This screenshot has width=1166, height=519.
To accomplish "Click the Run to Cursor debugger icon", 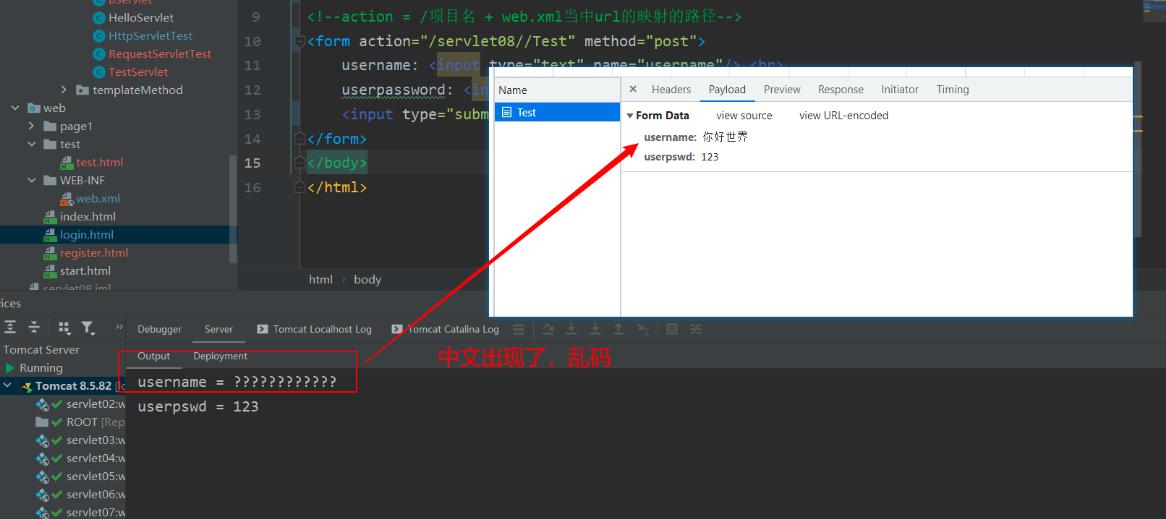I will click(642, 329).
